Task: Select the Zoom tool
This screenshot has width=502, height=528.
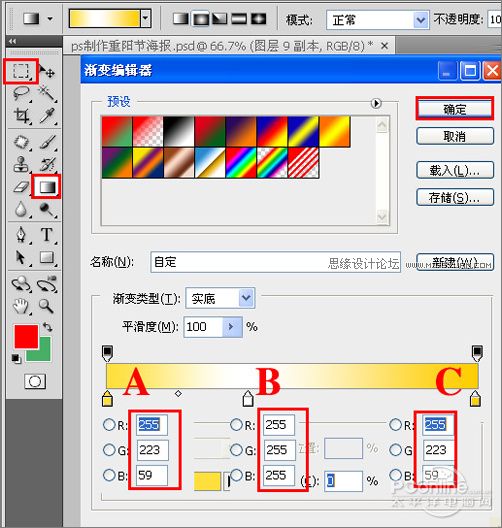Action: pos(46,306)
